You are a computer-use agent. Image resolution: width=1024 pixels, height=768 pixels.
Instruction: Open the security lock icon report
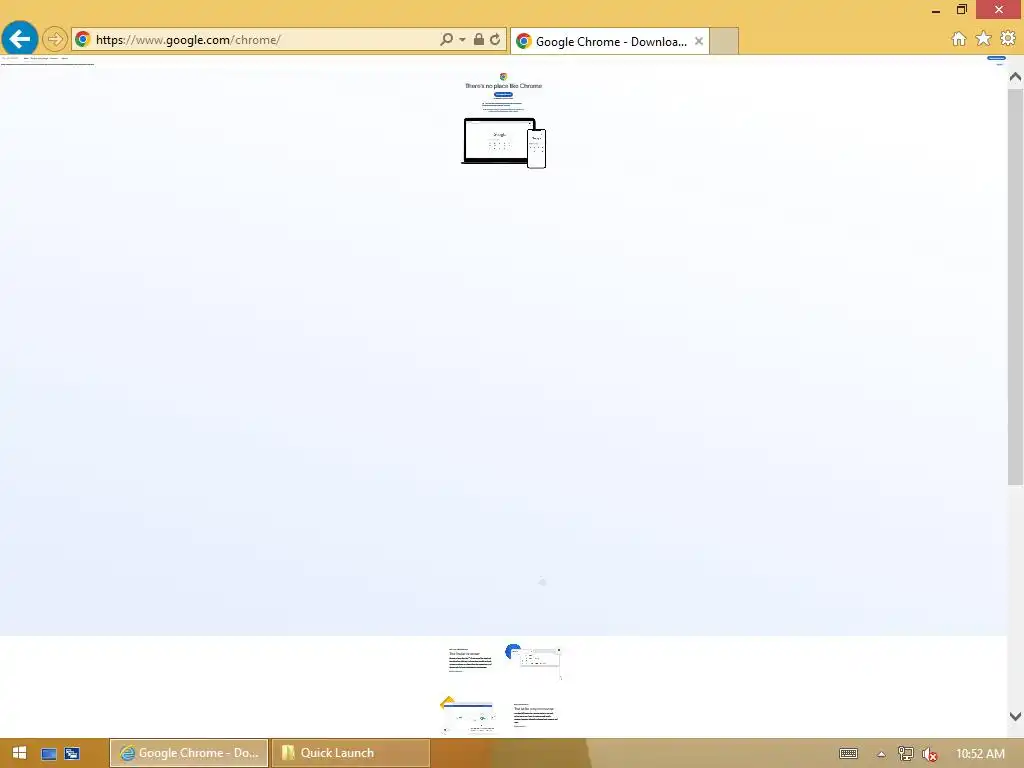[x=479, y=39]
